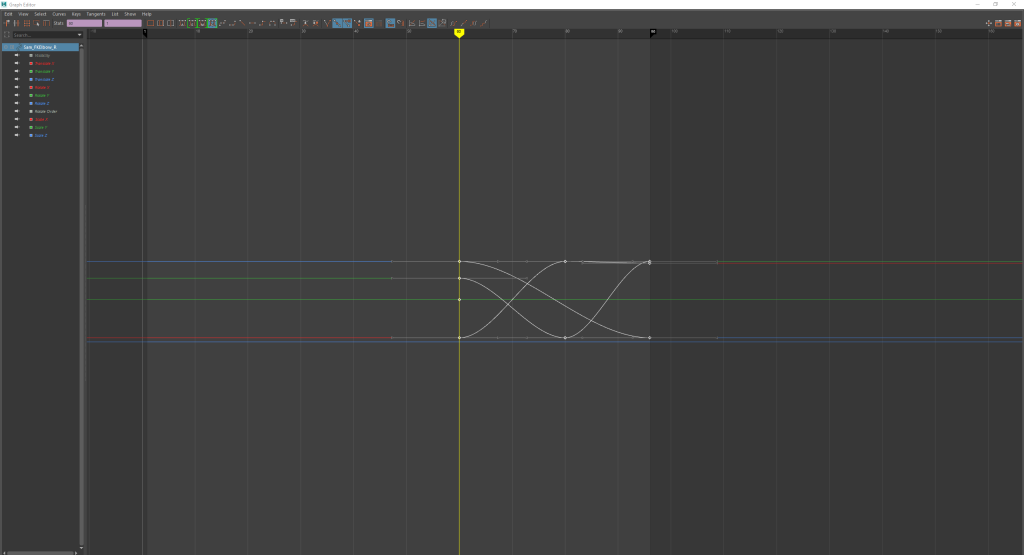Open the Time Editor from the toolbar
This screenshot has height=555, width=1024.
[x=1017, y=23]
